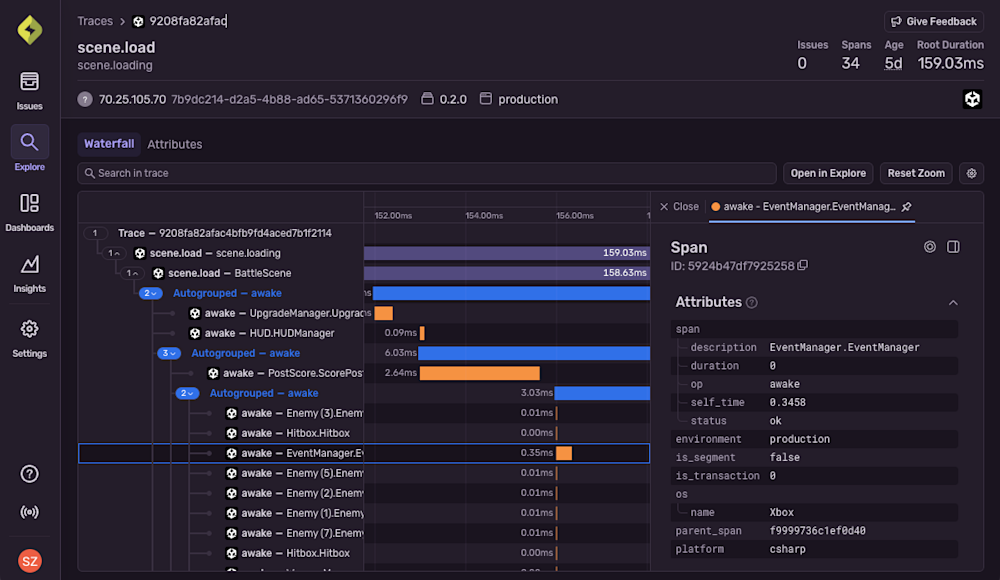
Task: Click the help question mark icon
Action: [29, 474]
